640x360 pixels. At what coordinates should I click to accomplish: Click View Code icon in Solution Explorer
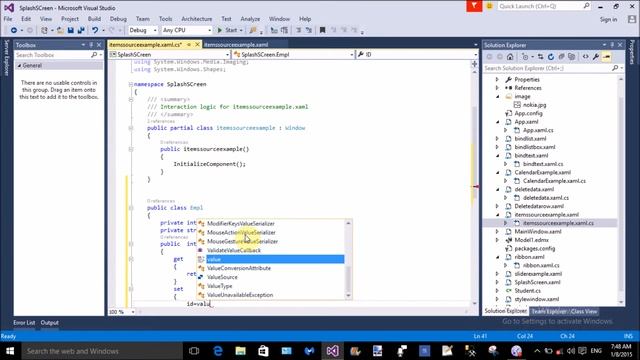pos(585,57)
